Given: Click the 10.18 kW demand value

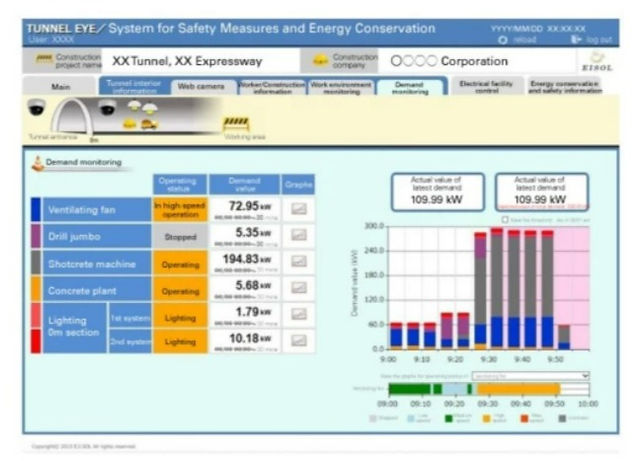Looking at the screenshot, I should (249, 339).
